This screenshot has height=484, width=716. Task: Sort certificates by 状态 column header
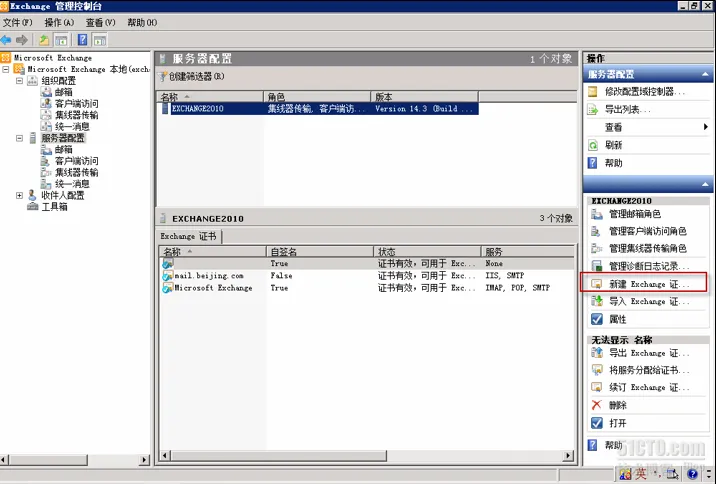coord(427,252)
